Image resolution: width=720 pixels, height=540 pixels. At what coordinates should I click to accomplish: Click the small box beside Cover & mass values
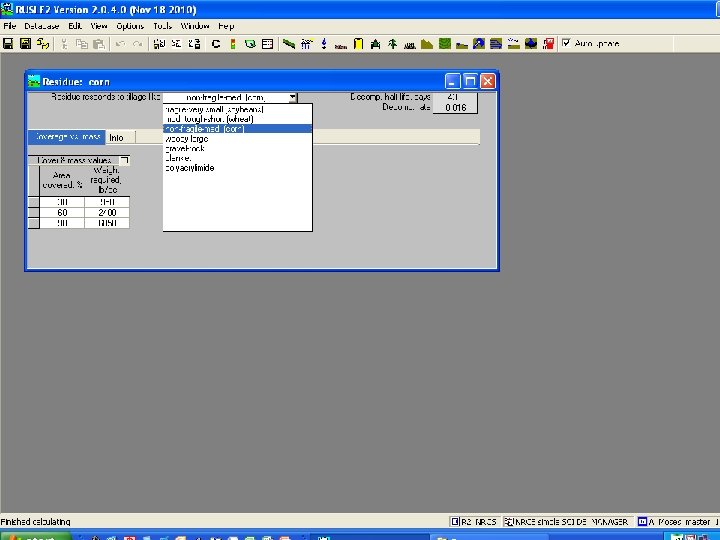tap(124, 160)
